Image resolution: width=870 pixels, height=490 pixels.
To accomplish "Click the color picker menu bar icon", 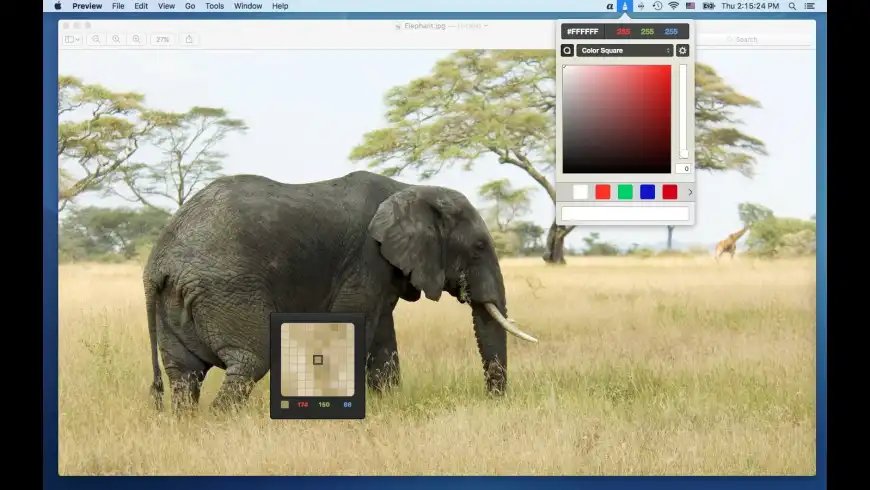I will click(625, 6).
